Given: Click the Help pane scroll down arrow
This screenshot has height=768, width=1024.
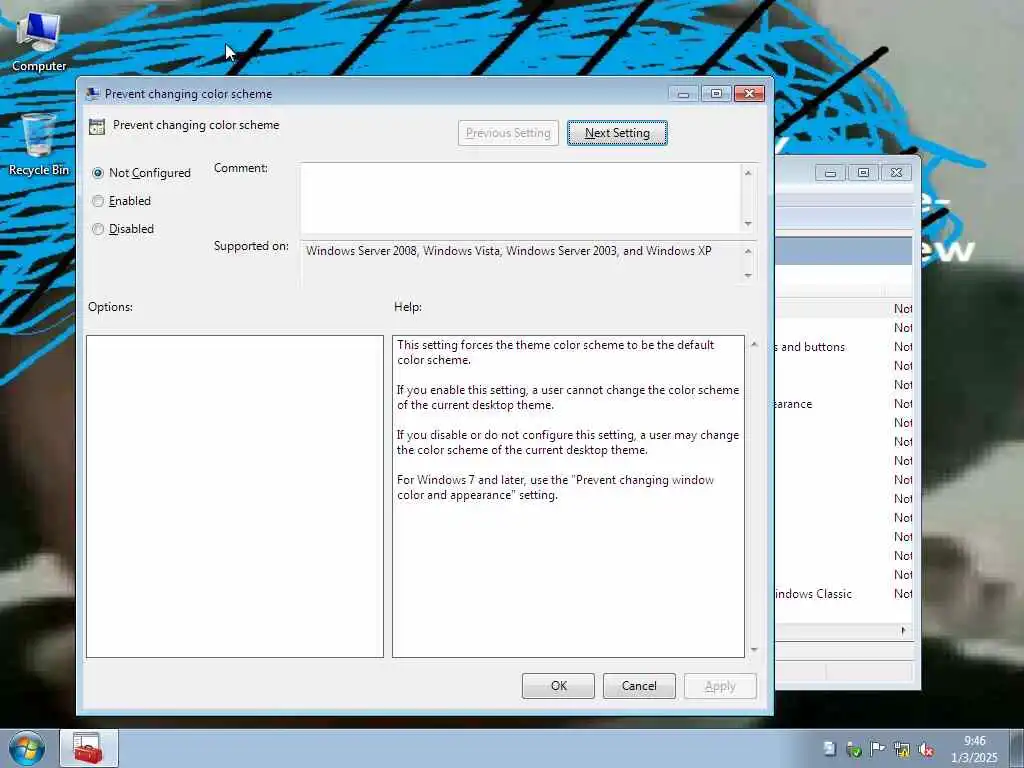Looking at the screenshot, I should 754,649.
